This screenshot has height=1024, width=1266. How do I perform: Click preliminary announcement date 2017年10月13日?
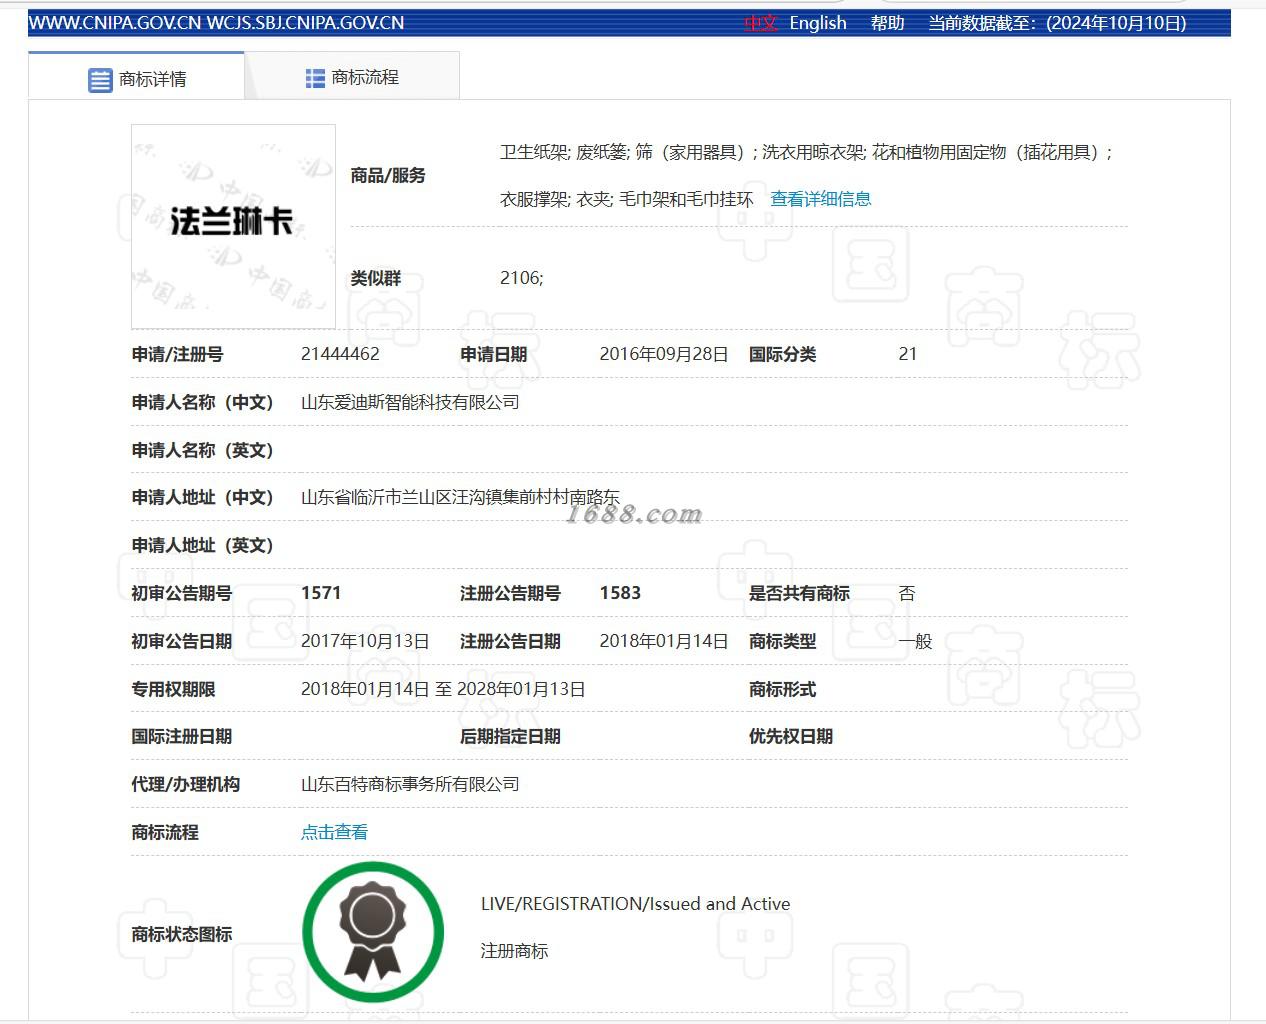tap(365, 641)
